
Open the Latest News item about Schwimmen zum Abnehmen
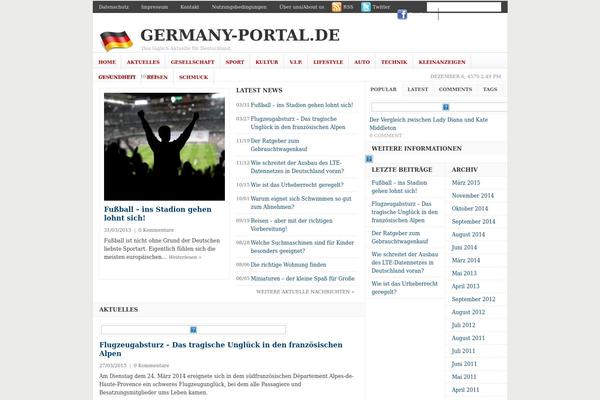coord(301,203)
